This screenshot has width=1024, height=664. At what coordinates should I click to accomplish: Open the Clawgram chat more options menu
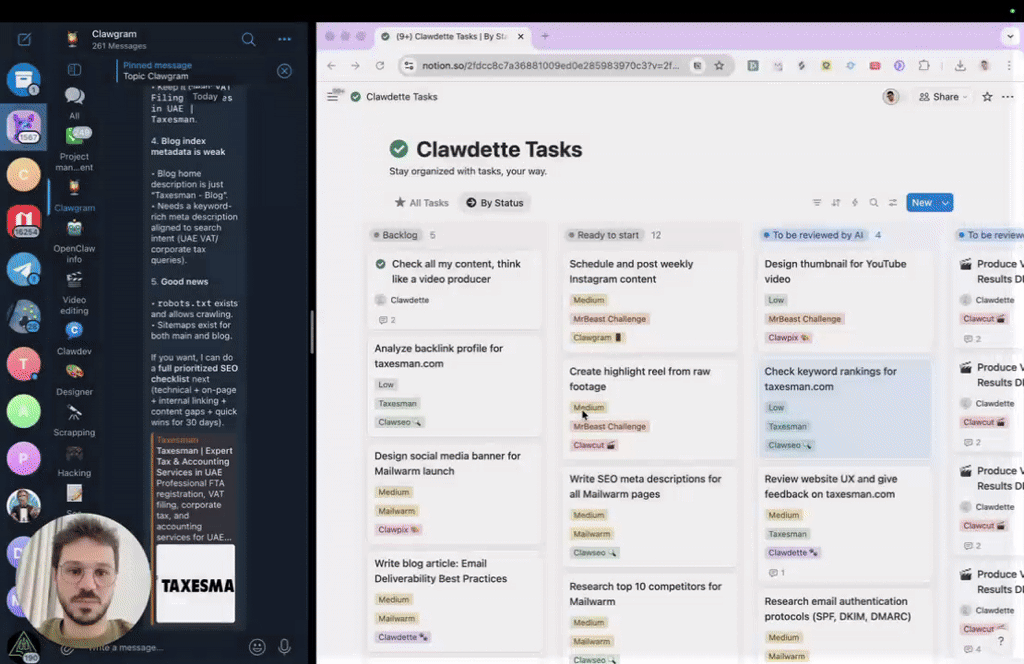(284, 39)
